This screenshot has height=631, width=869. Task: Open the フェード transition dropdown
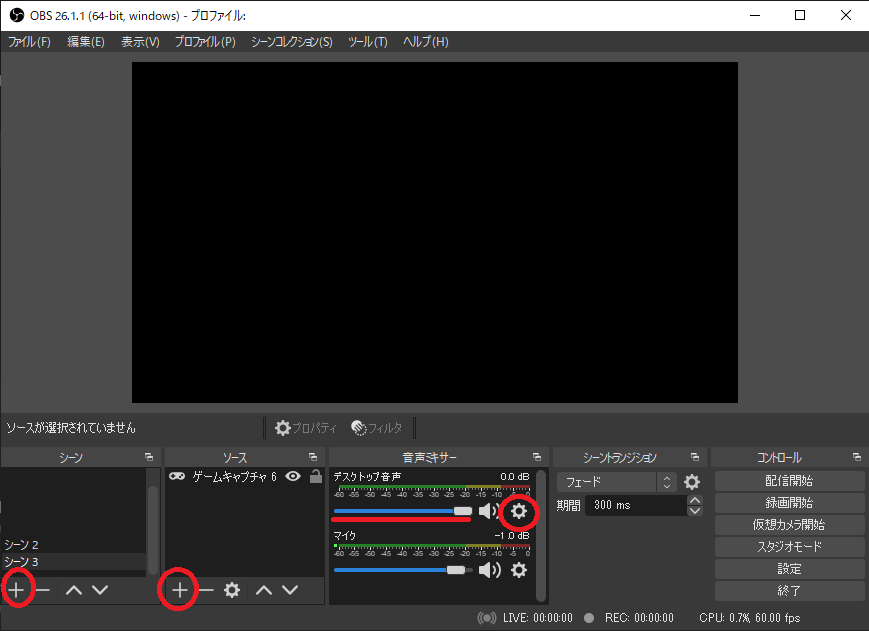click(x=616, y=482)
